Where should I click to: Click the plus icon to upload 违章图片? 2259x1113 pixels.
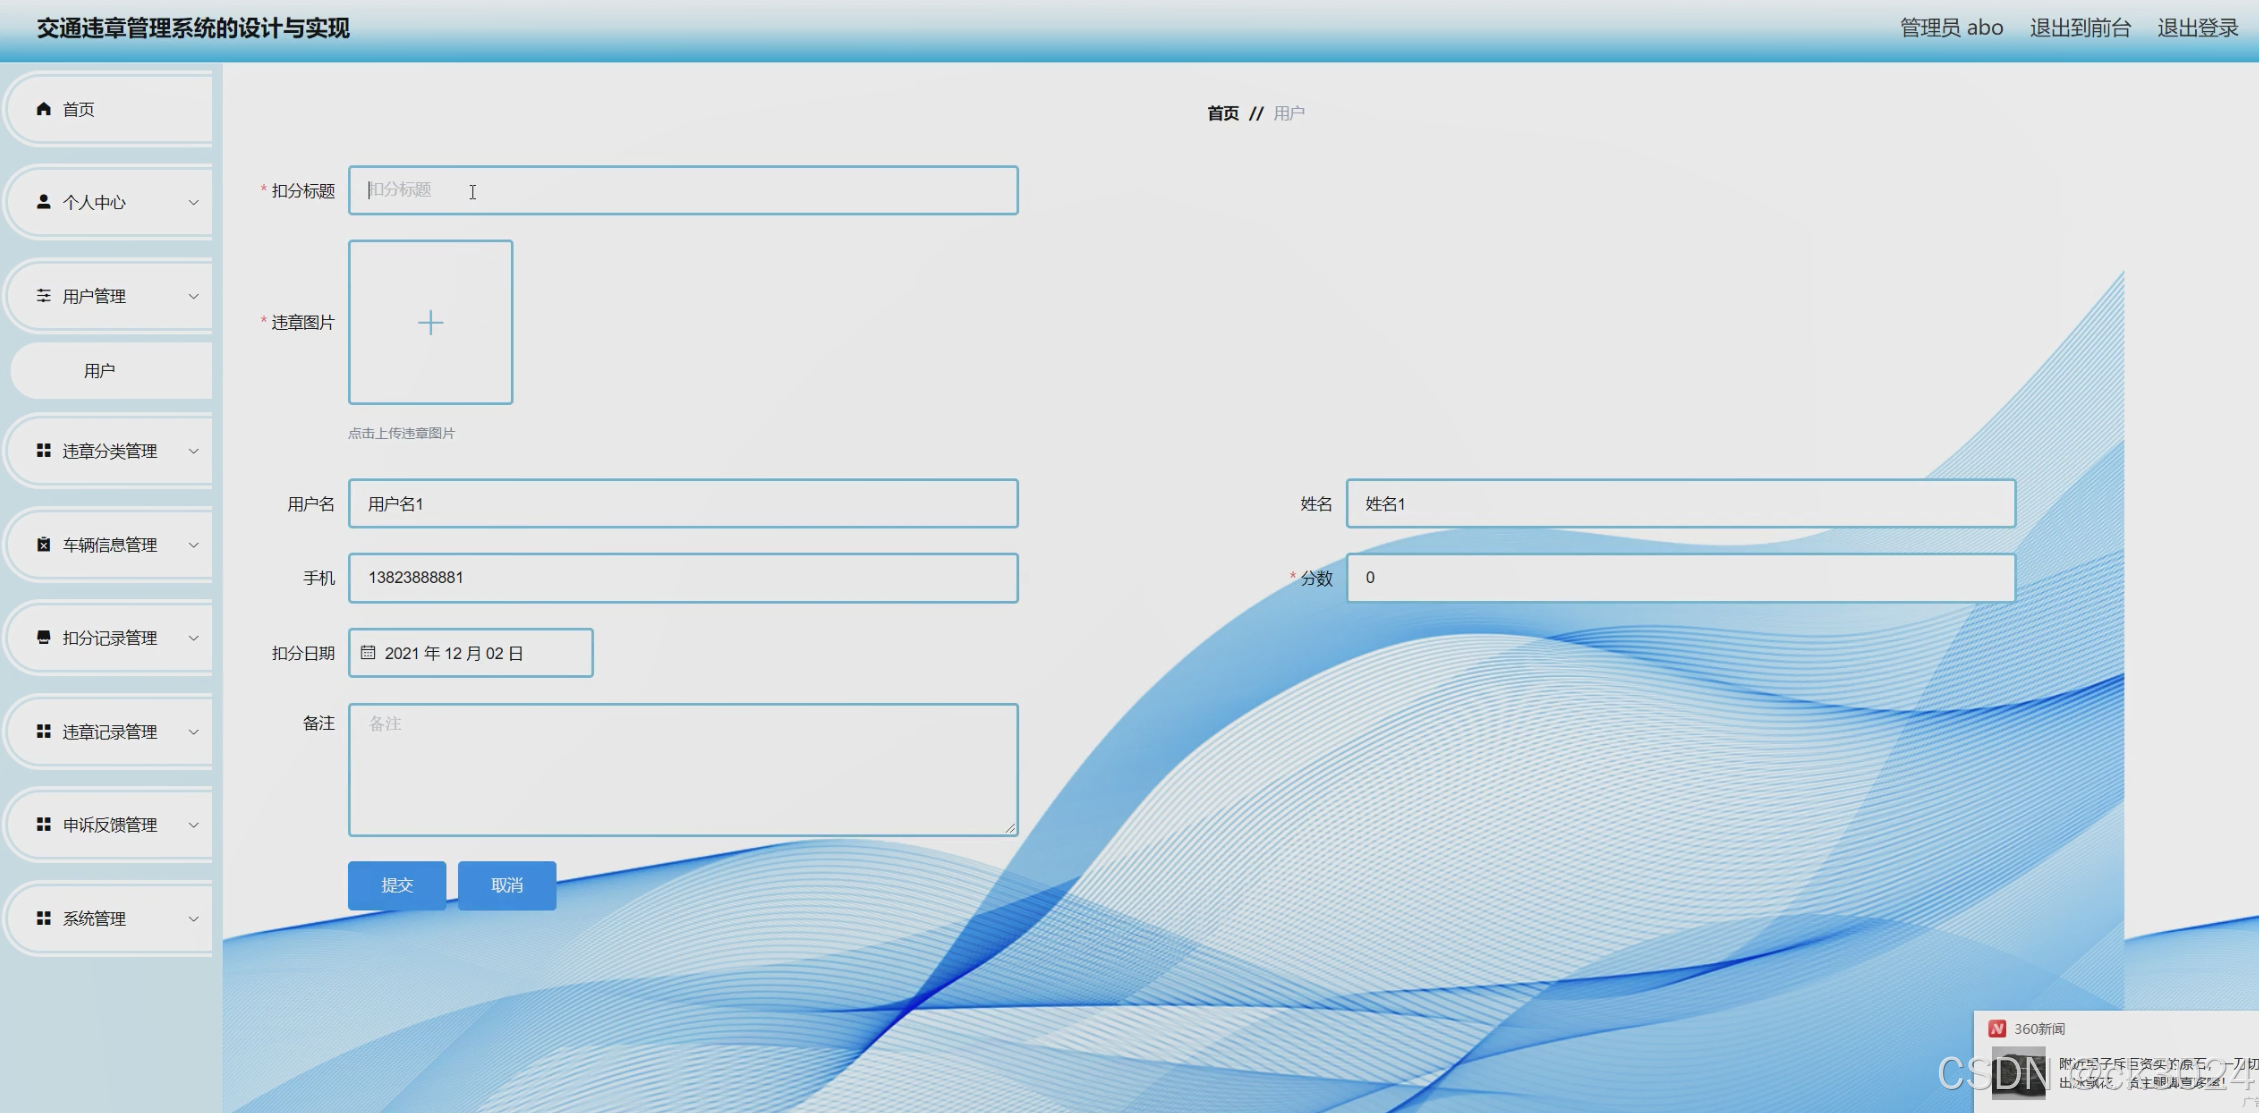pos(430,322)
